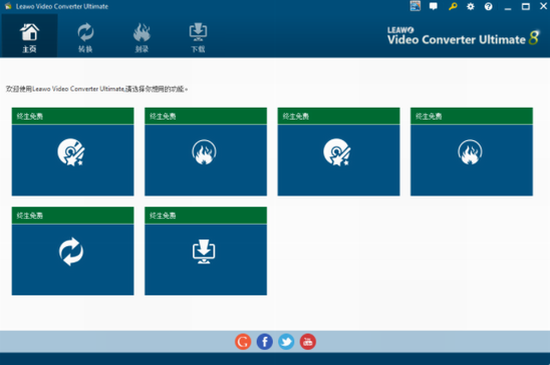This screenshot has width=550, height=365.
Task: Switch to the 转换 convert tab
Action: point(85,36)
